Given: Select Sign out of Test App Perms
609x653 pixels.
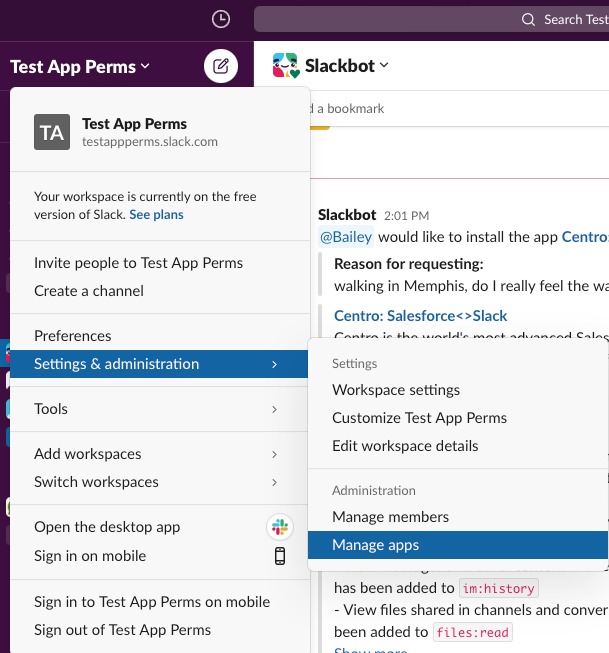Looking at the screenshot, I should tap(160, 630).
